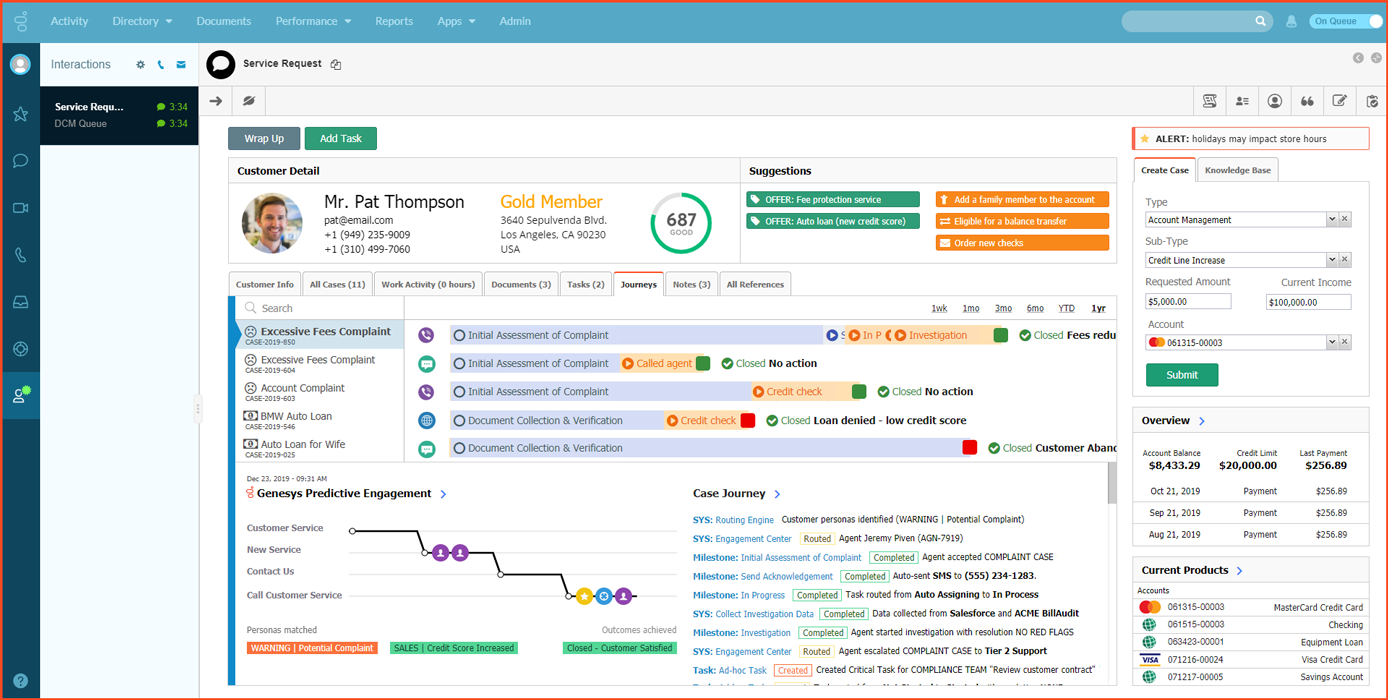The image size is (1388, 700).
Task: Open the canned responses quote icon
Action: (1307, 101)
